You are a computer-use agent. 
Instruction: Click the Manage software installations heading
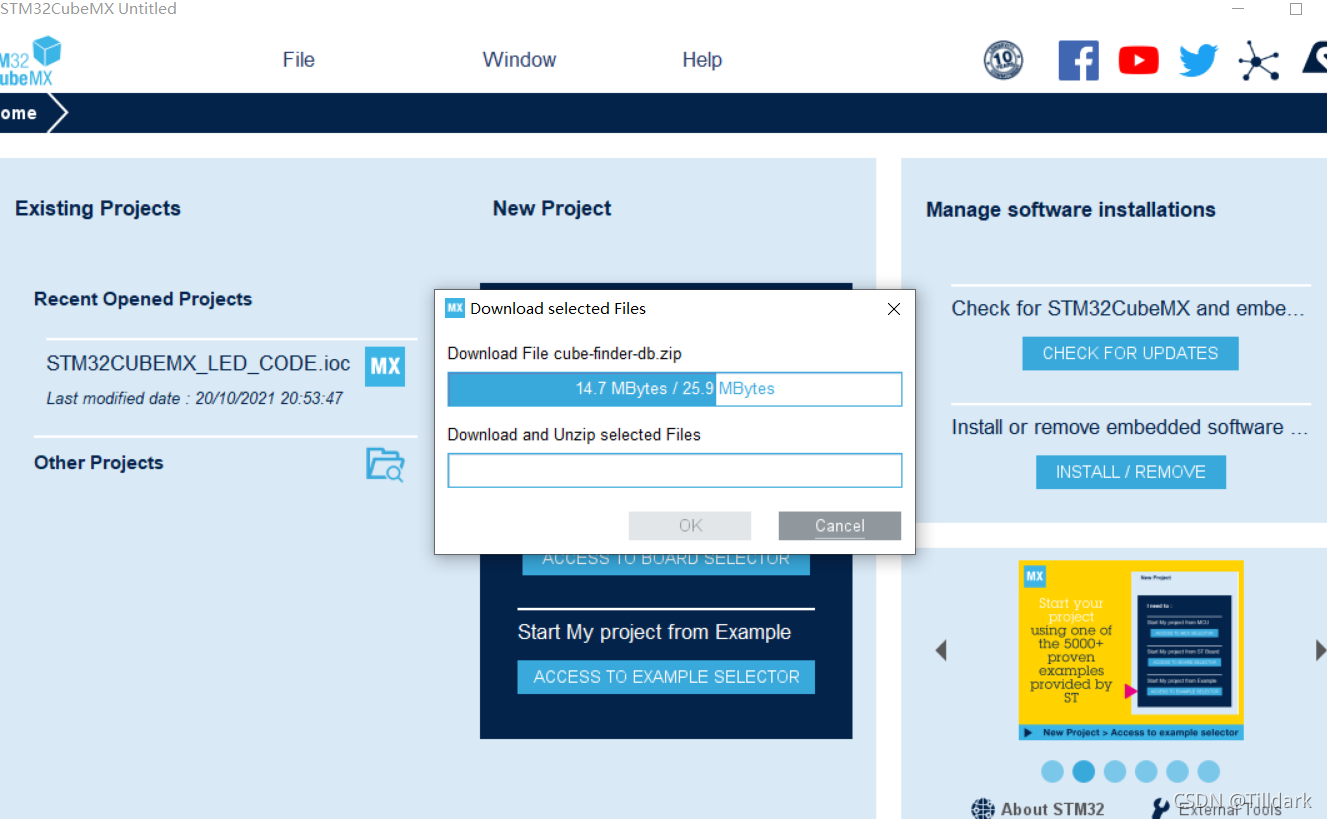(x=1071, y=210)
